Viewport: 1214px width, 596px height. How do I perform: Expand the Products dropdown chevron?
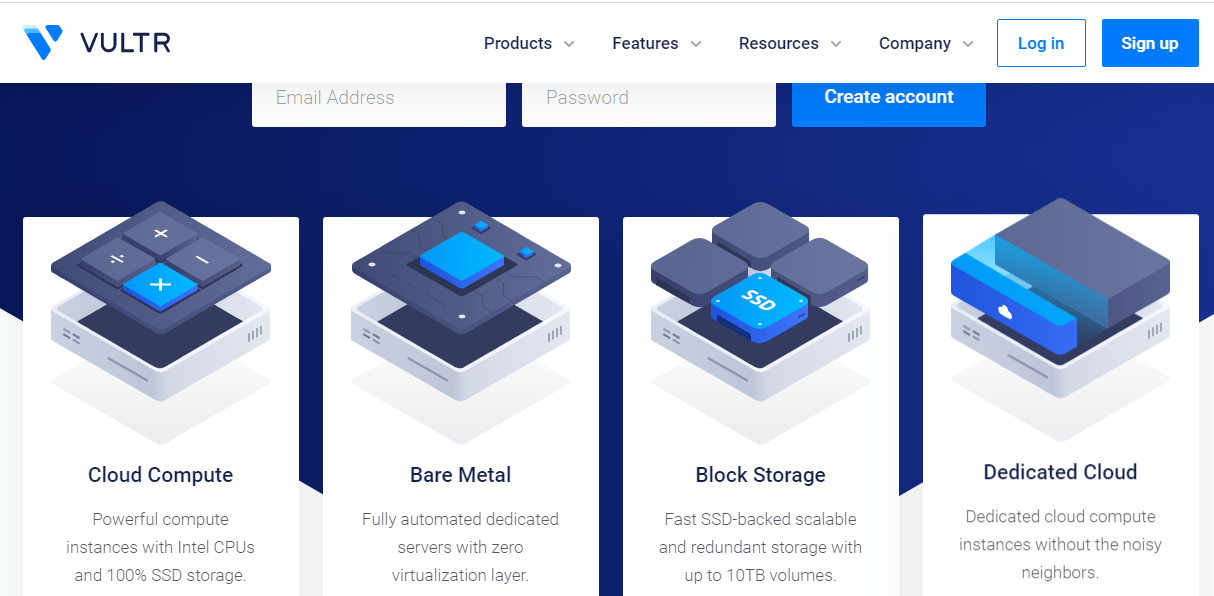(569, 44)
